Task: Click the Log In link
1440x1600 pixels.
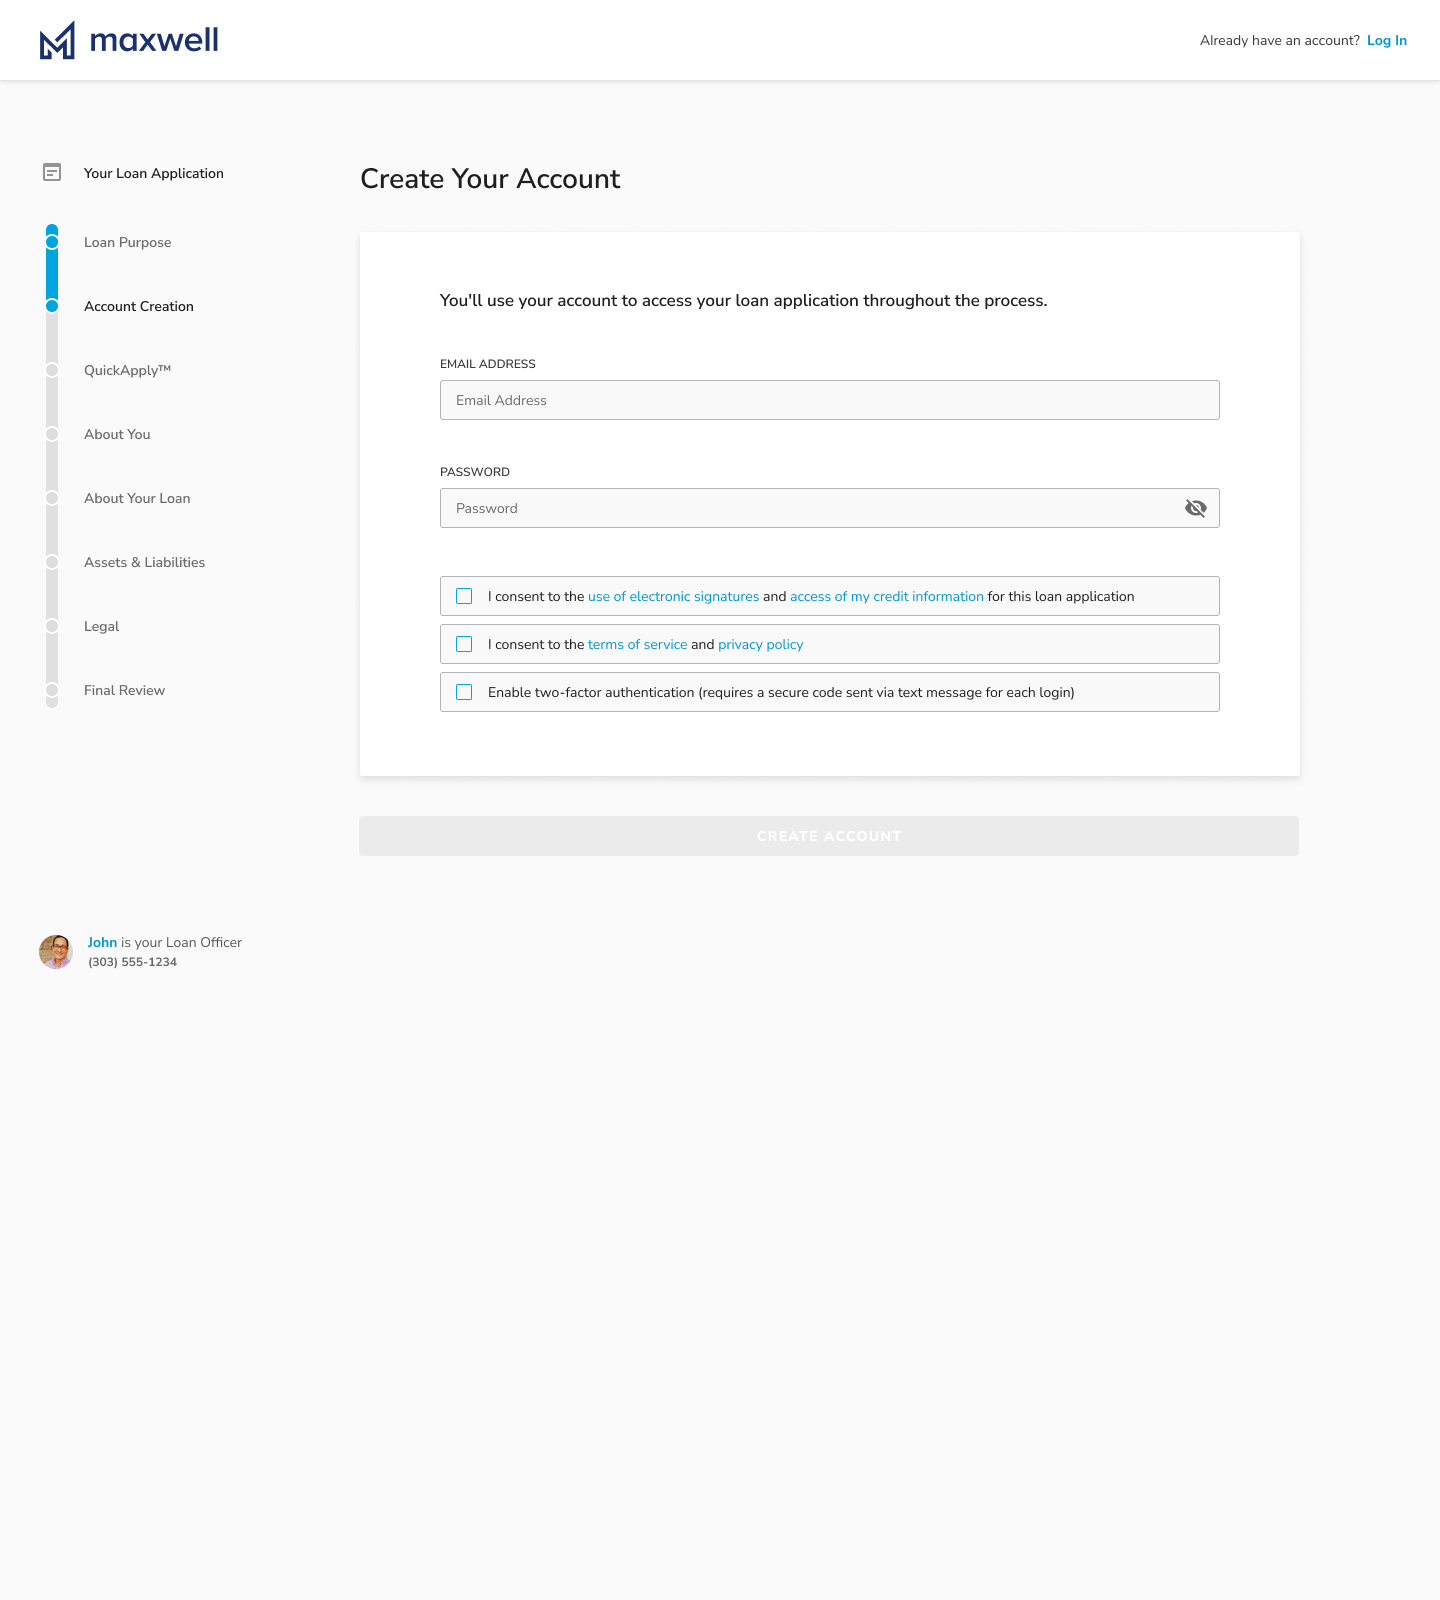Action: pos(1387,40)
